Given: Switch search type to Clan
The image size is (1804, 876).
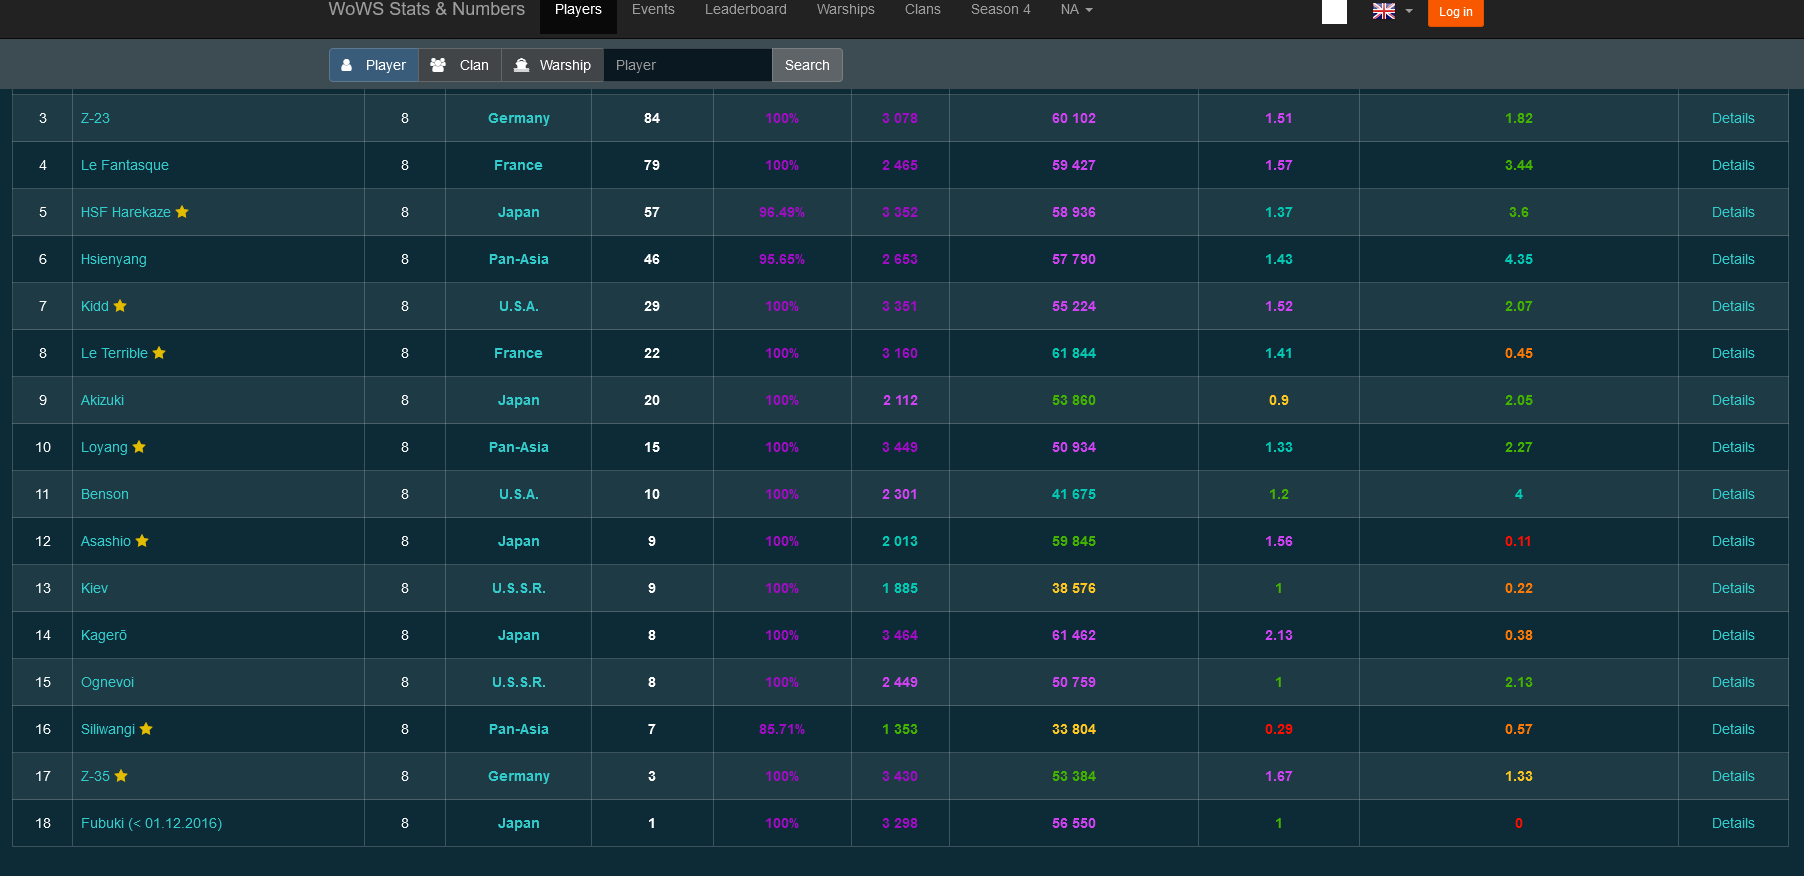Looking at the screenshot, I should point(460,65).
